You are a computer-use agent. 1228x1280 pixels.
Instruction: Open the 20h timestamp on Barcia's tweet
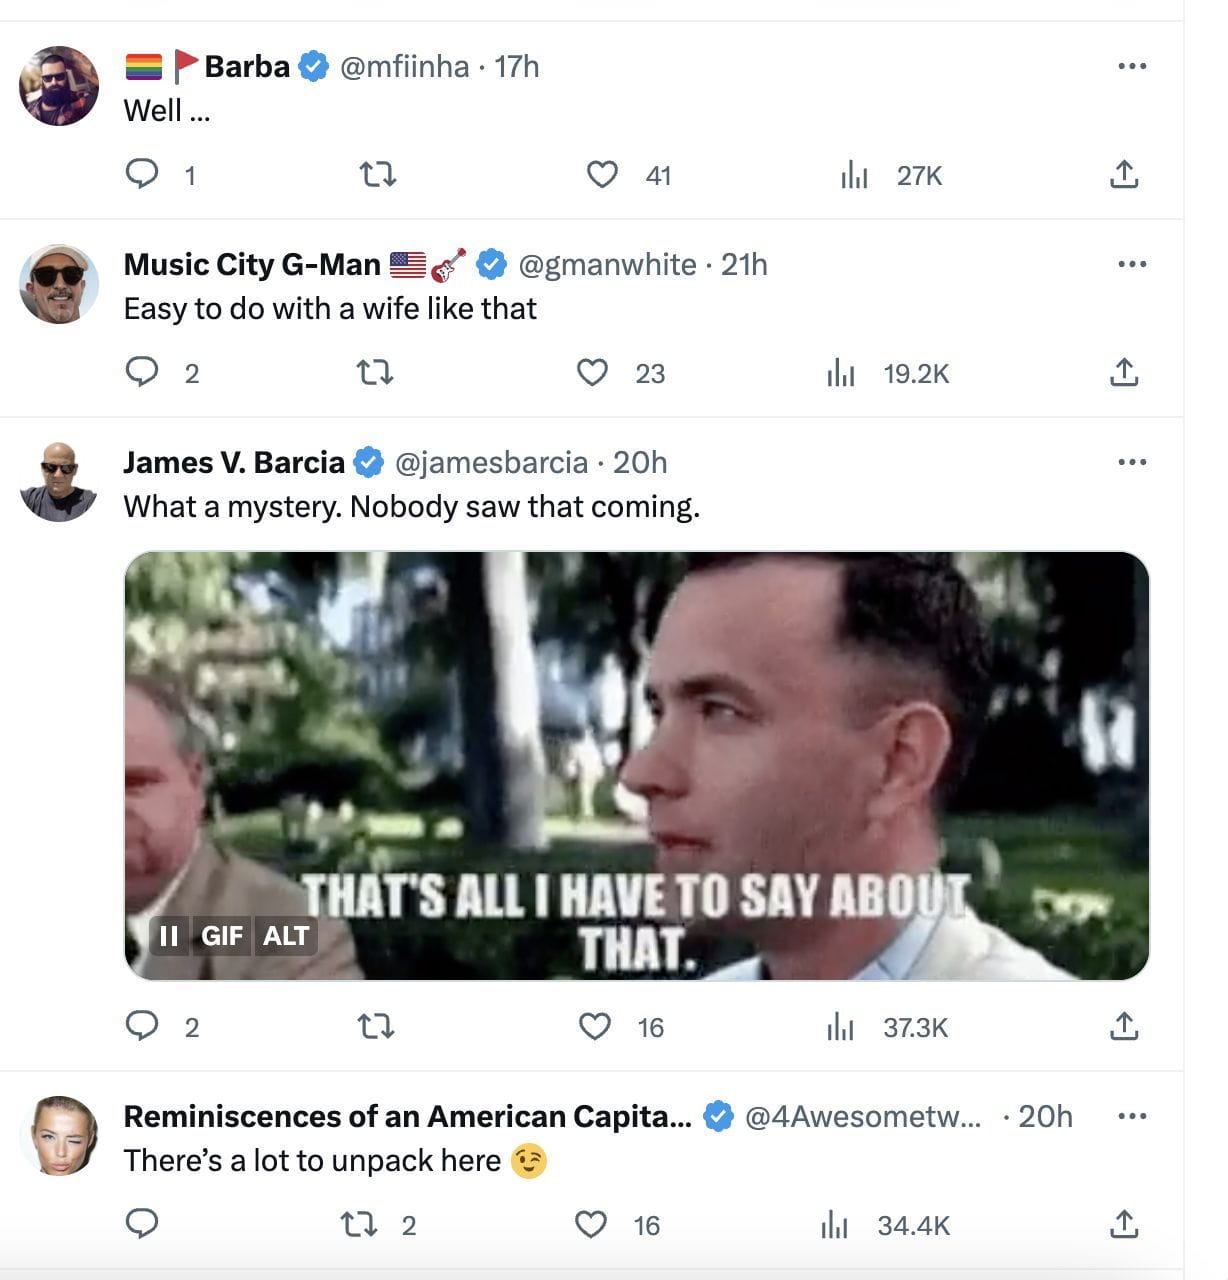pos(640,462)
